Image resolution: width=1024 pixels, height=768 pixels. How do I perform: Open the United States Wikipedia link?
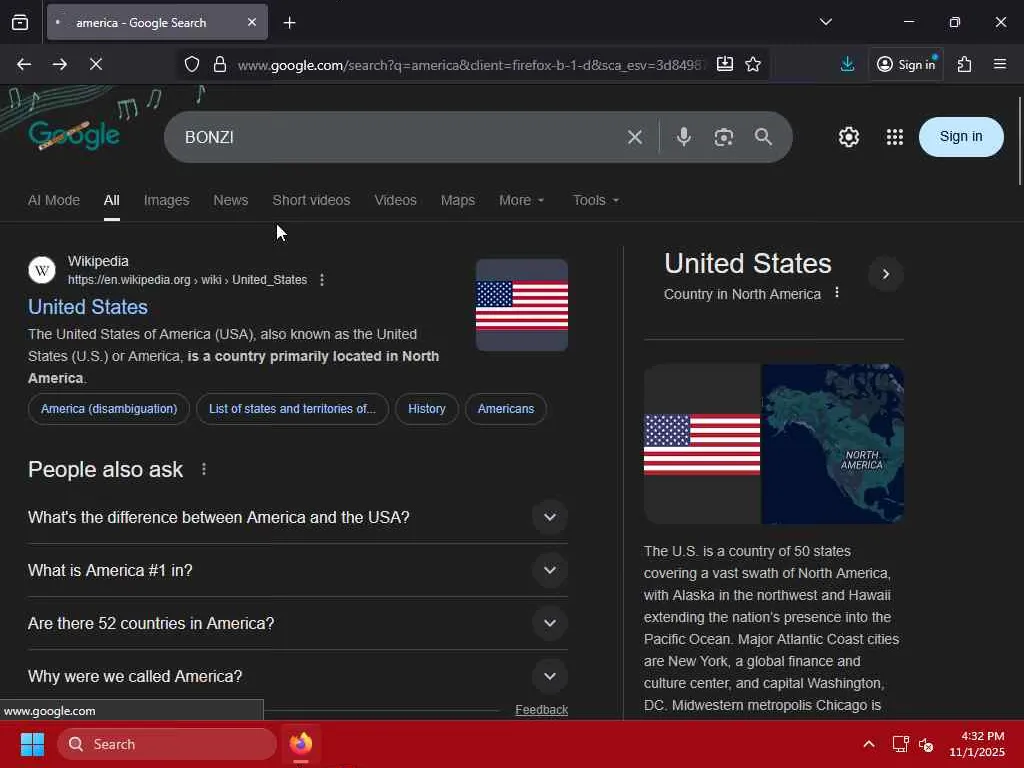[88, 307]
